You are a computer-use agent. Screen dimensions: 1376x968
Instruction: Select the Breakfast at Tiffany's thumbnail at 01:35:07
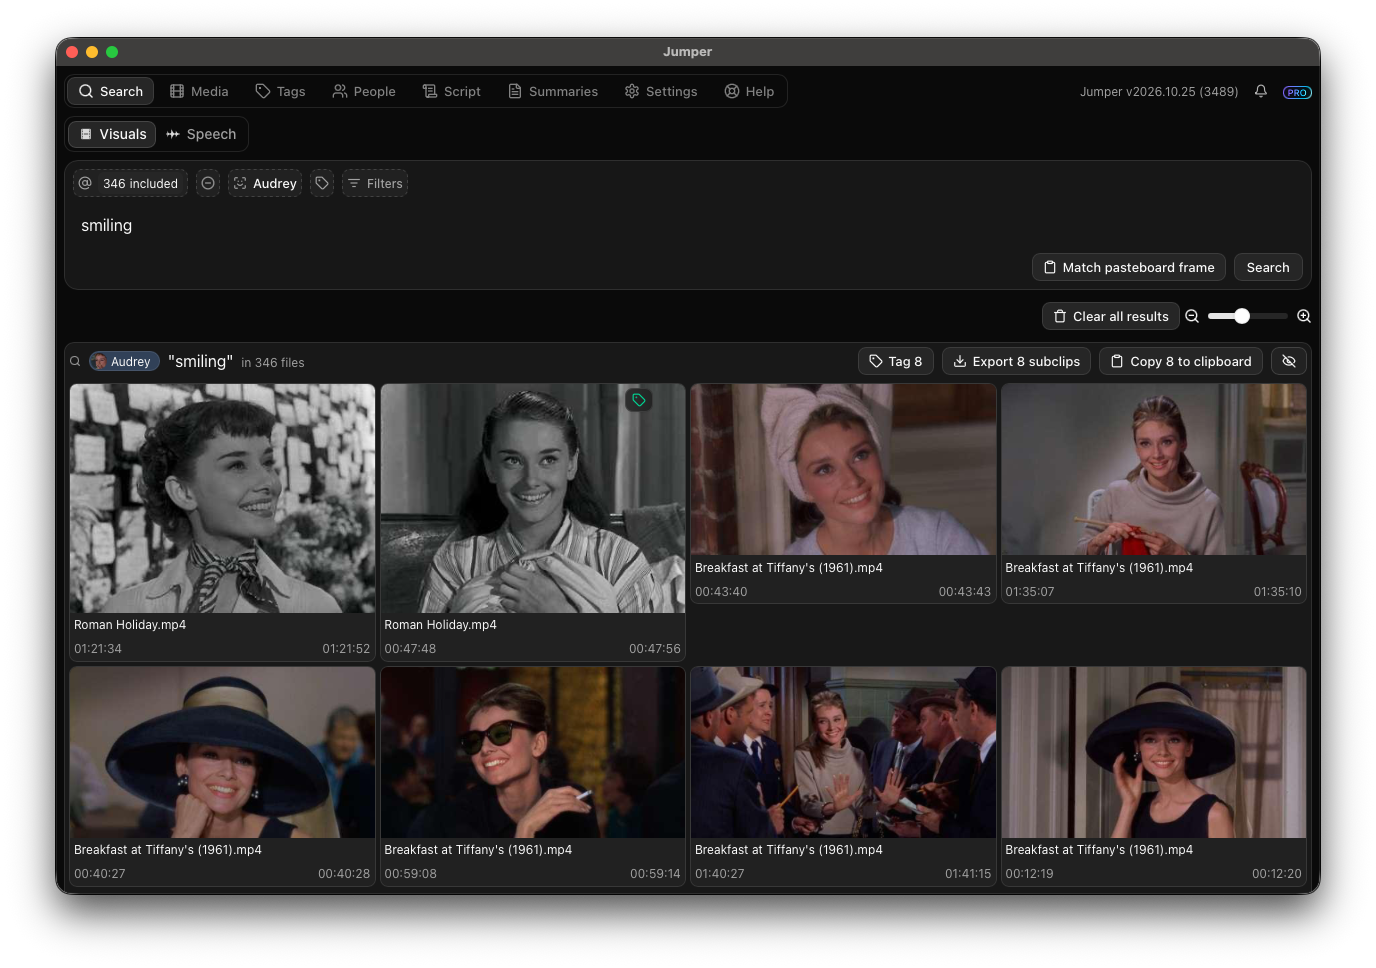point(1154,470)
